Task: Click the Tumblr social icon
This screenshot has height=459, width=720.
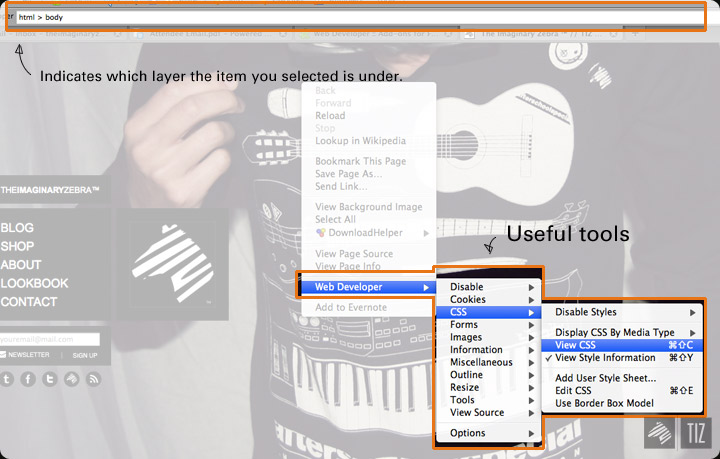Action: pos(8,379)
